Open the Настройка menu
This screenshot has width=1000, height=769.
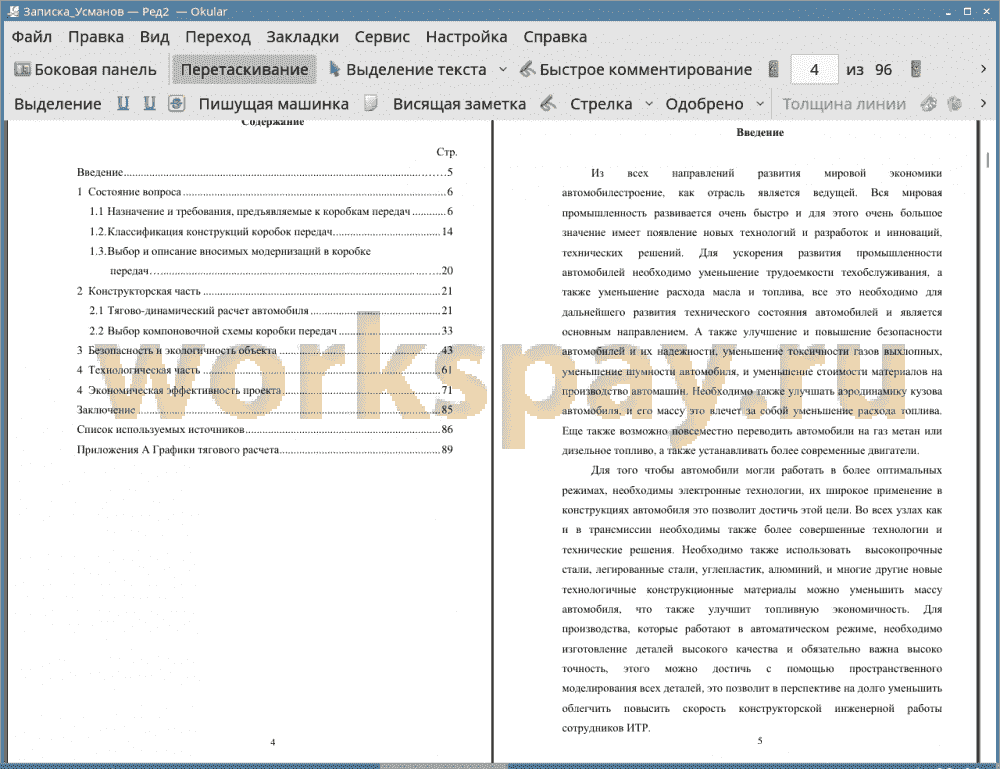(466, 37)
